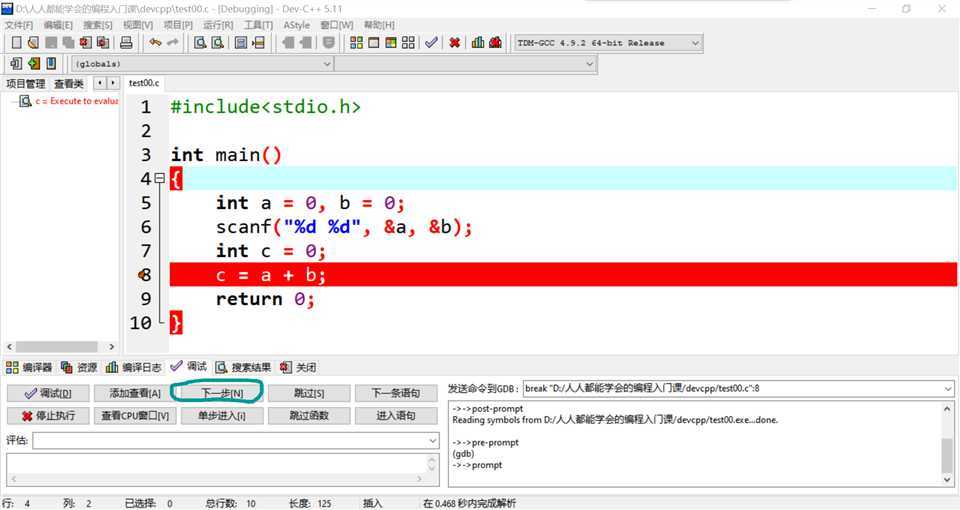Toggle the breakpoint marker on line 8

tap(144, 275)
